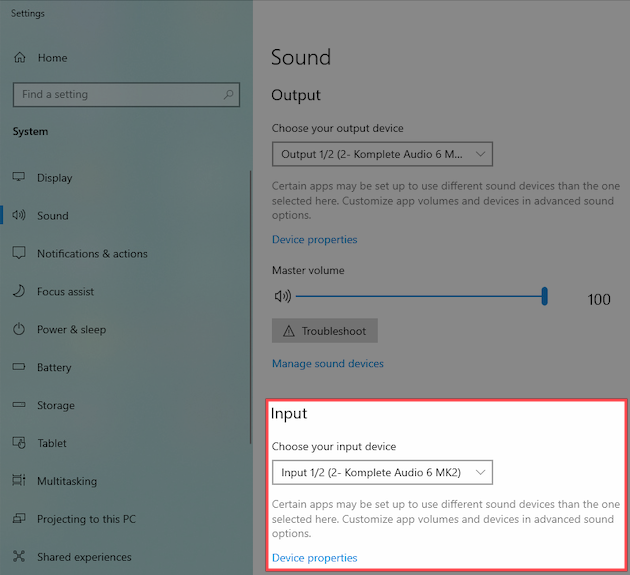The width and height of the screenshot is (630, 575).
Task: Open Notifications & actions settings
Action: [x=92, y=254]
